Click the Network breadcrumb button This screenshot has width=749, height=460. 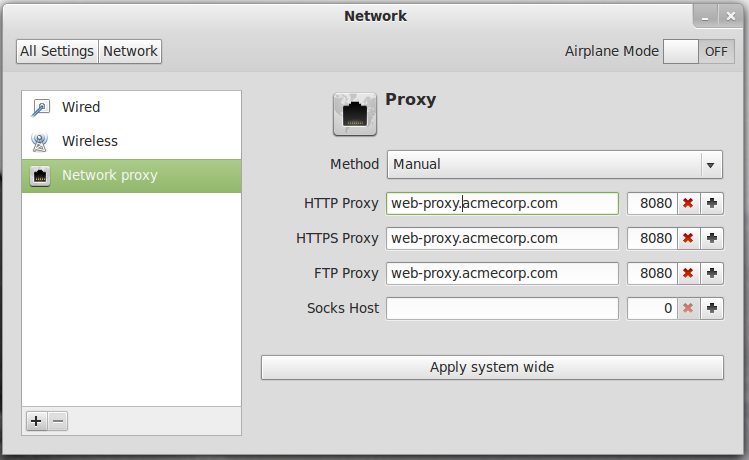tap(130, 51)
